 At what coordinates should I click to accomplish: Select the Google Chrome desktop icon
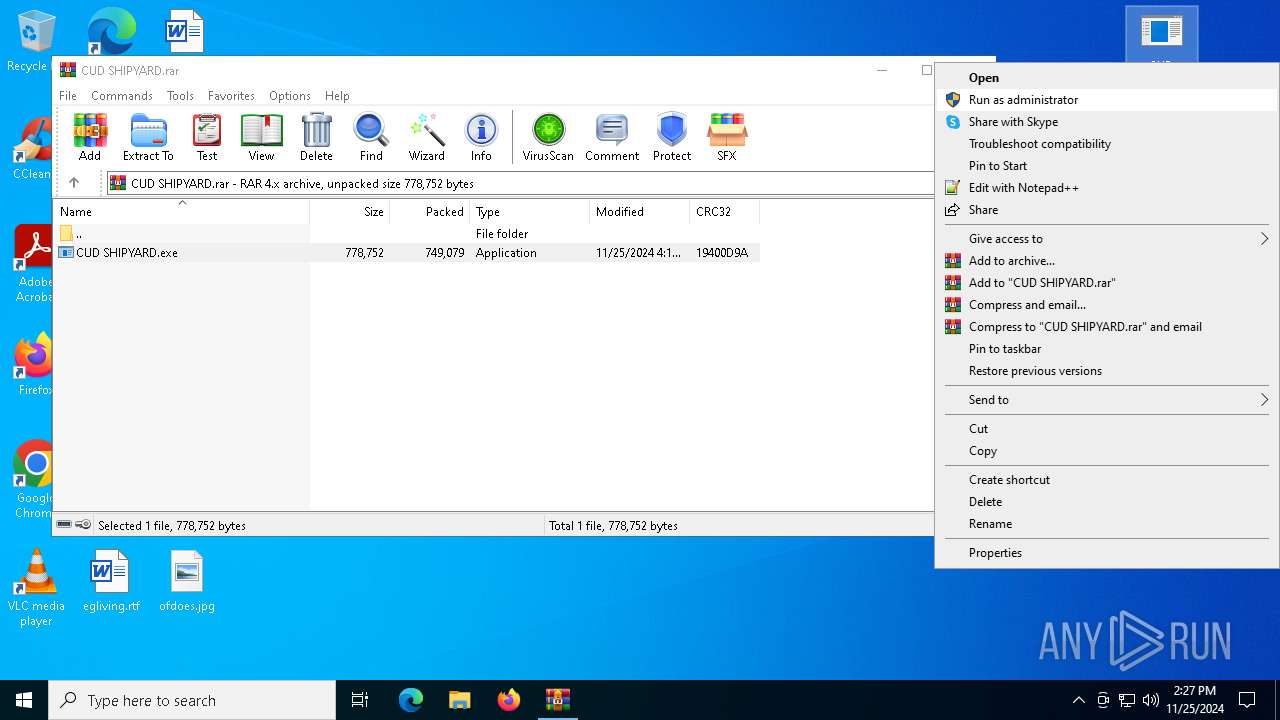pyautogui.click(x=33, y=480)
